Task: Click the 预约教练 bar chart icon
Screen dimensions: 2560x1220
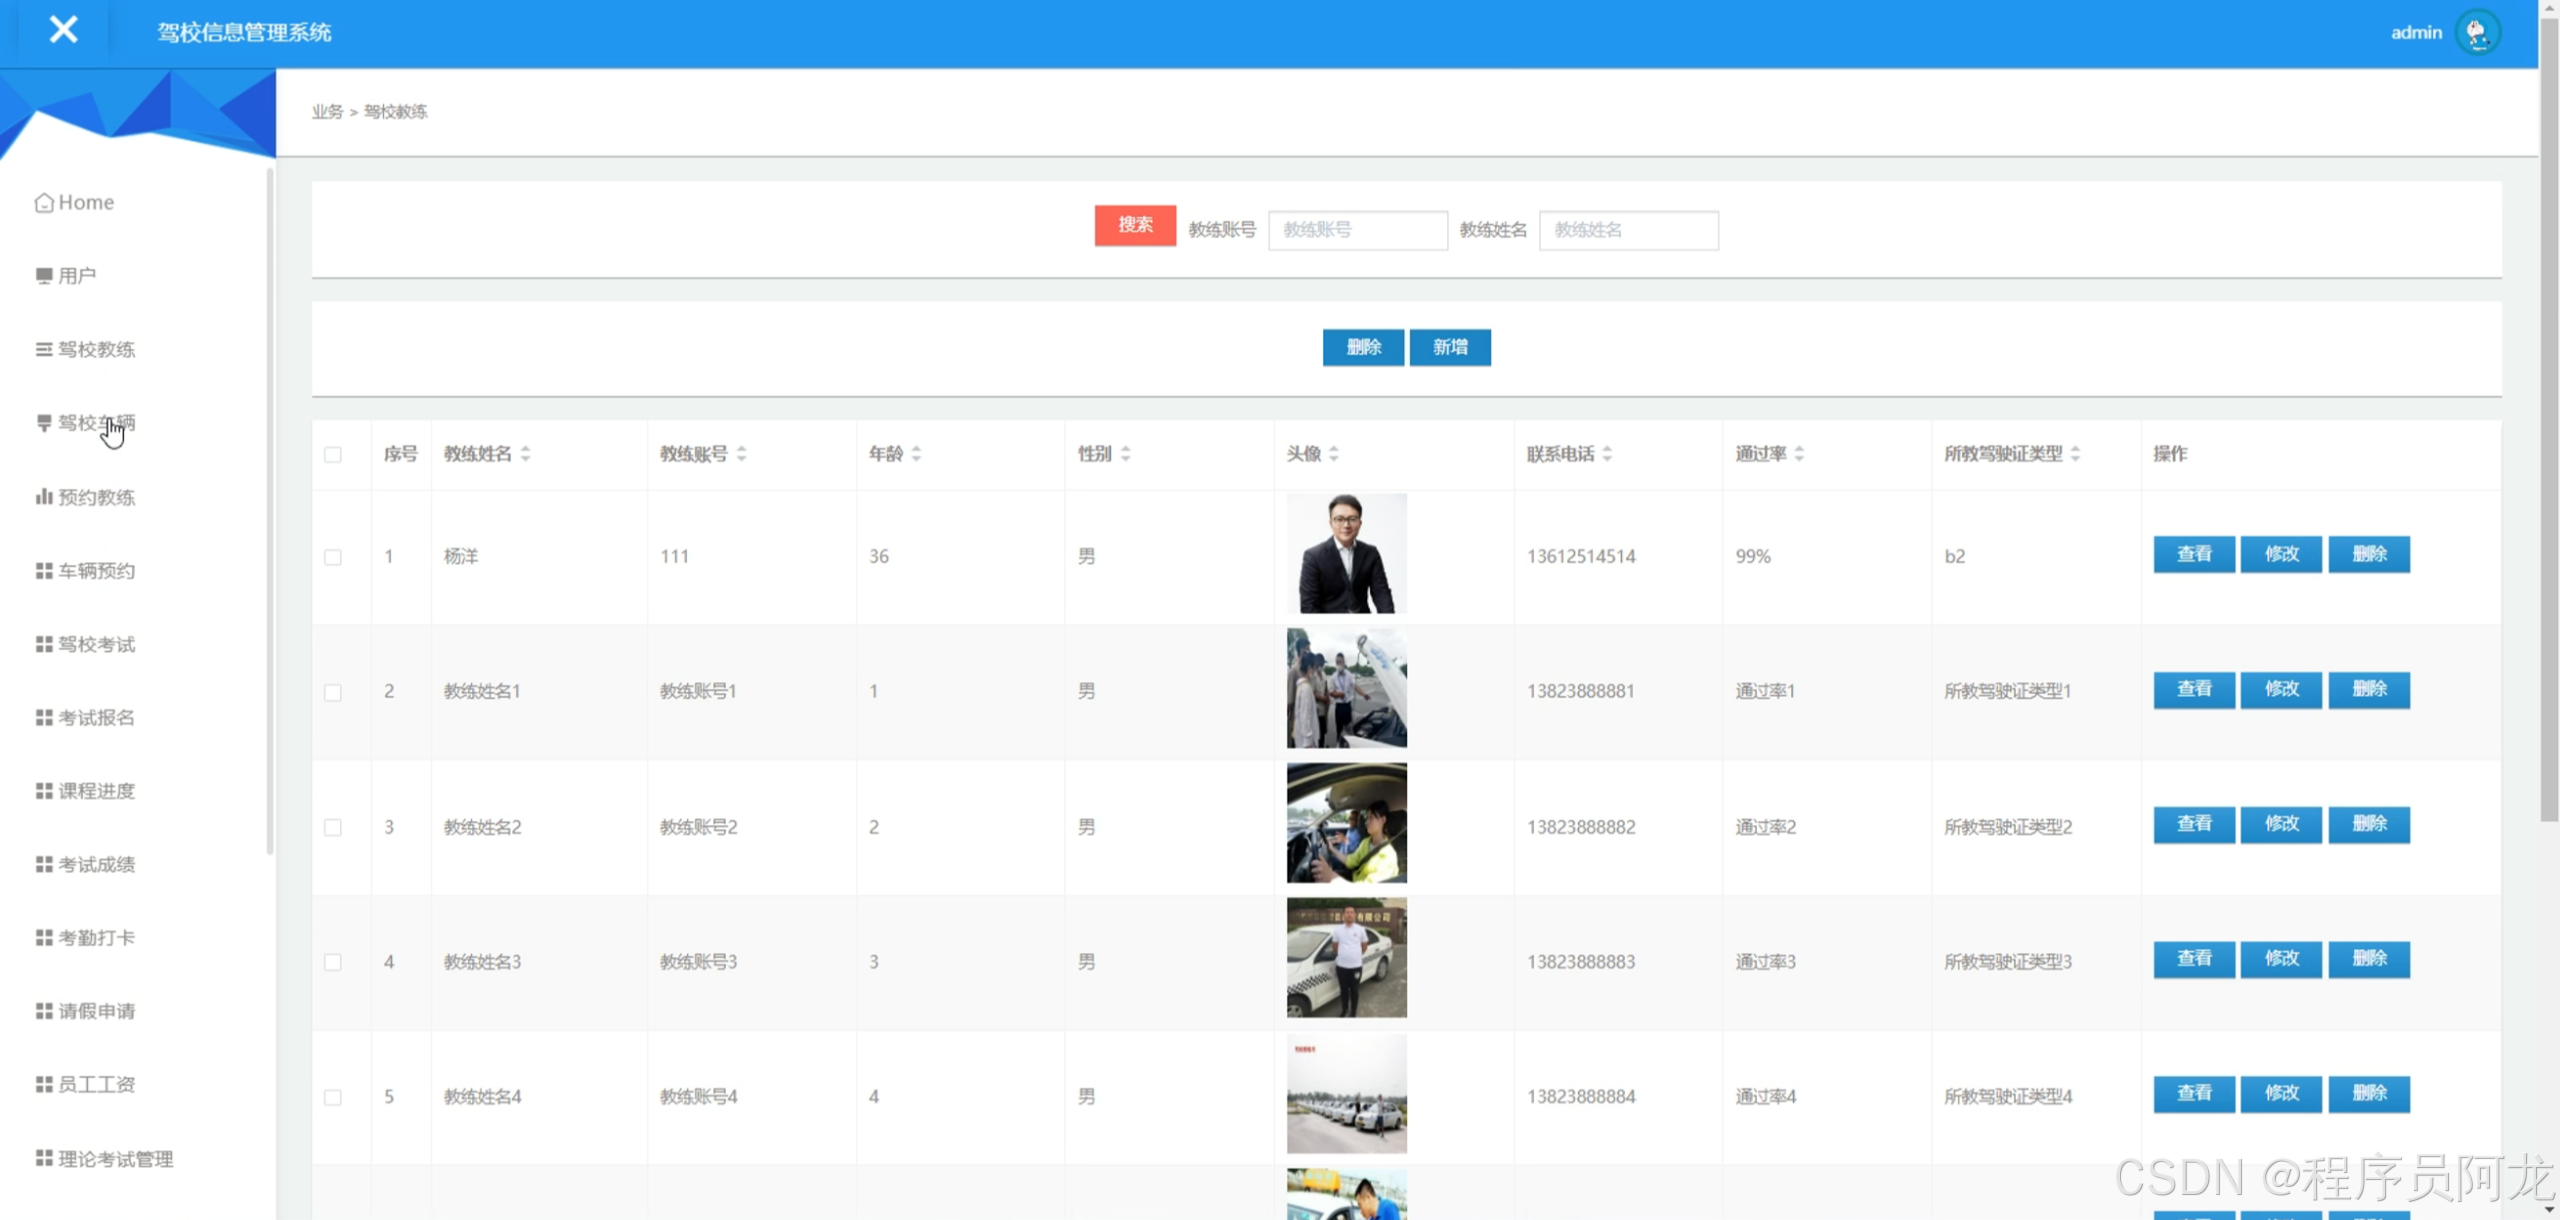Action: pos(43,497)
